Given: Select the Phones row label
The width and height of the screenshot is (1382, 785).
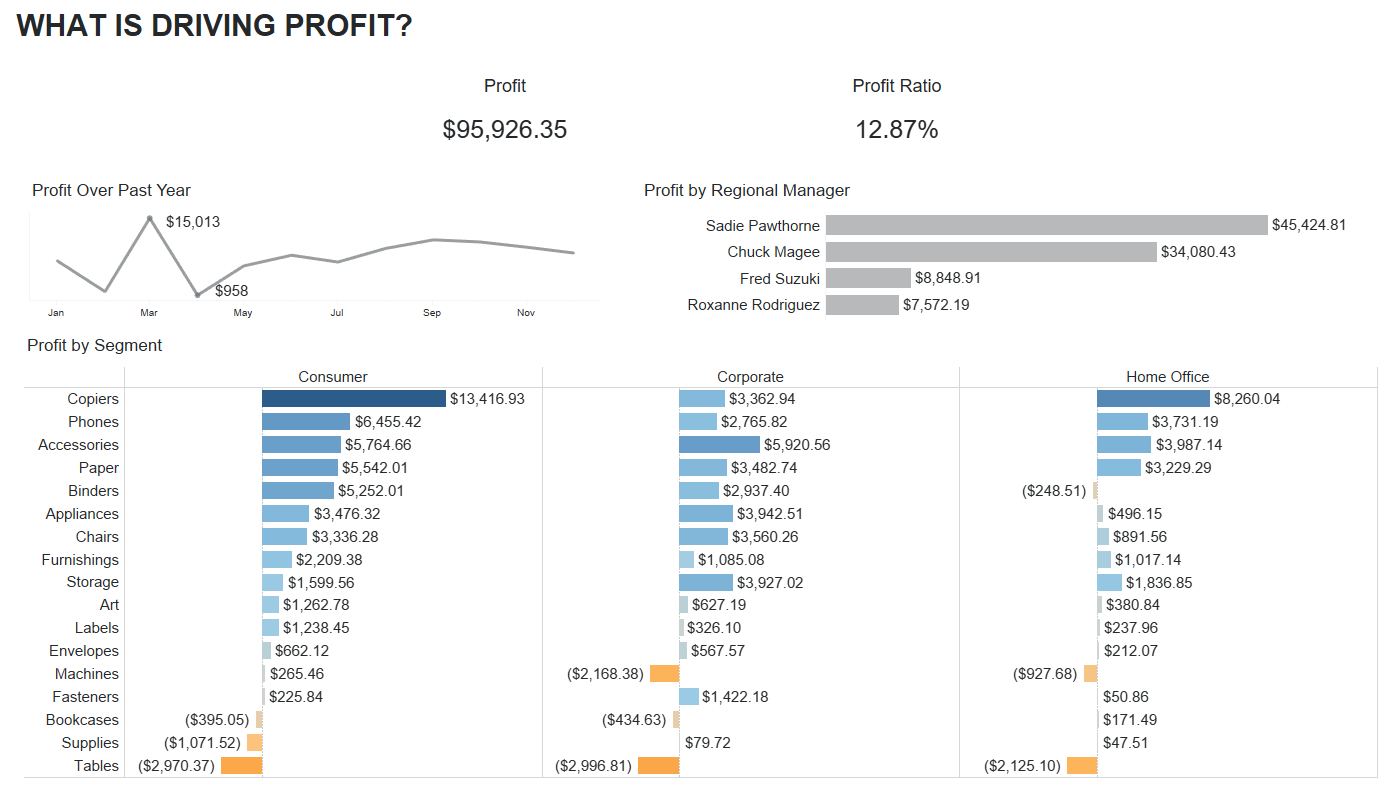Looking at the screenshot, I should (x=93, y=422).
